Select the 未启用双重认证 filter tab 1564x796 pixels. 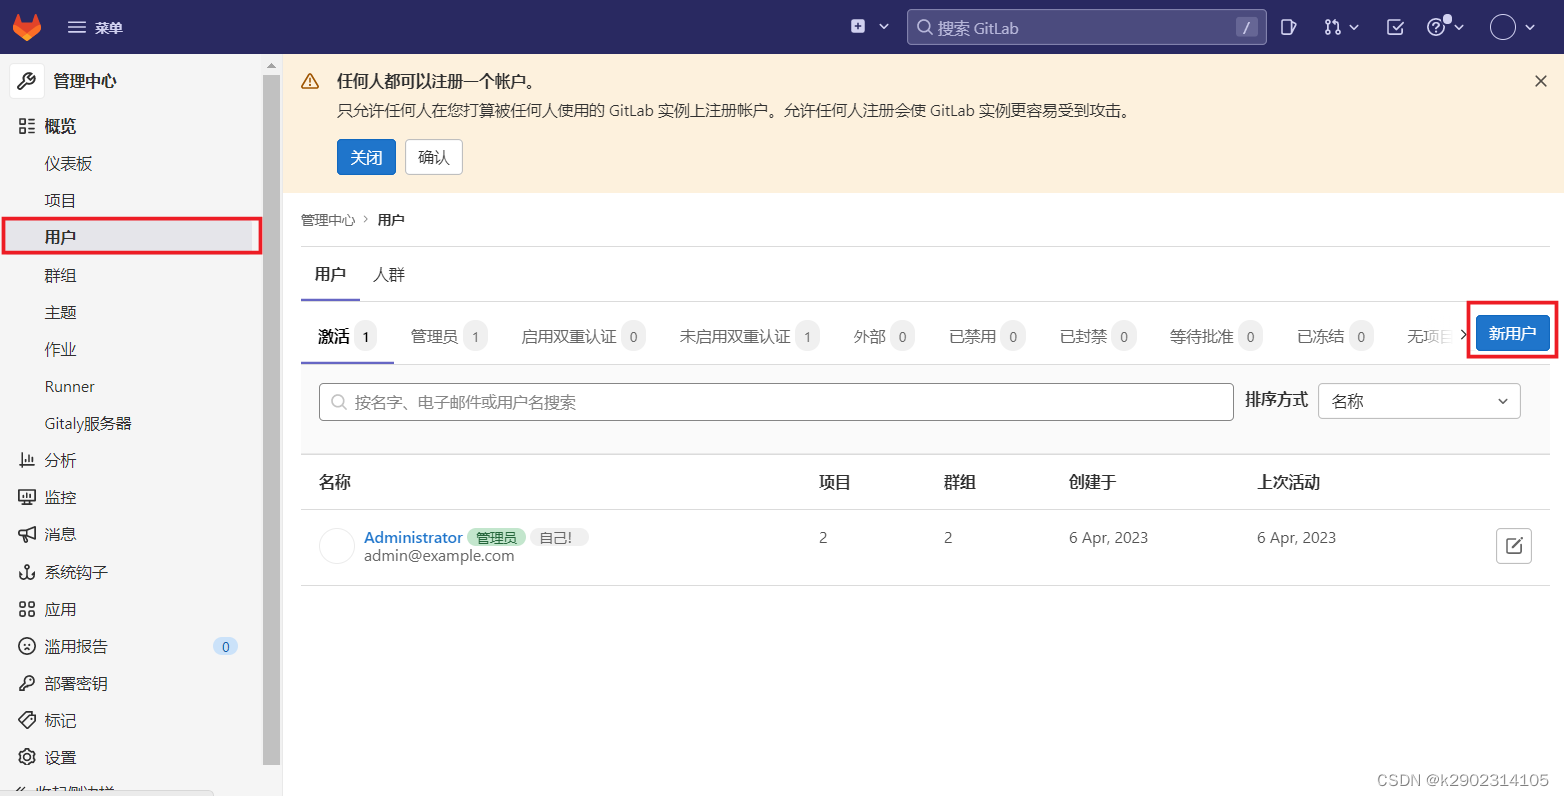[749, 337]
